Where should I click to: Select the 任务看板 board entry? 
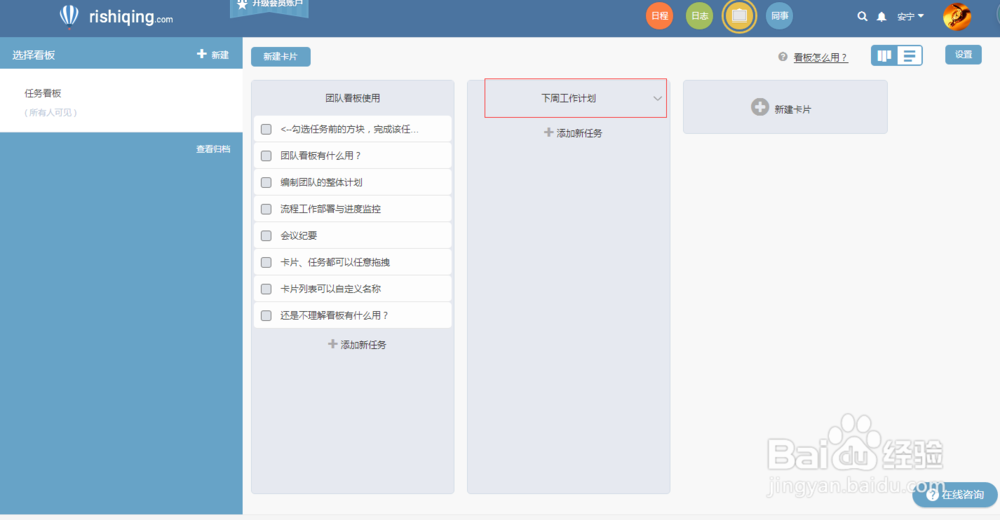[121, 101]
